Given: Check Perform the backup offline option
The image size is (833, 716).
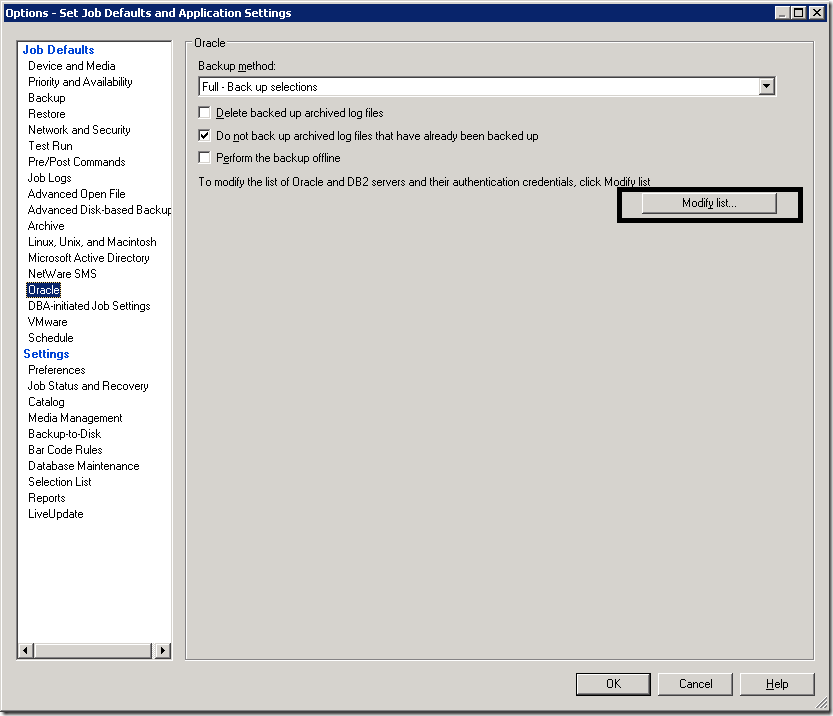Looking at the screenshot, I should [x=205, y=158].
